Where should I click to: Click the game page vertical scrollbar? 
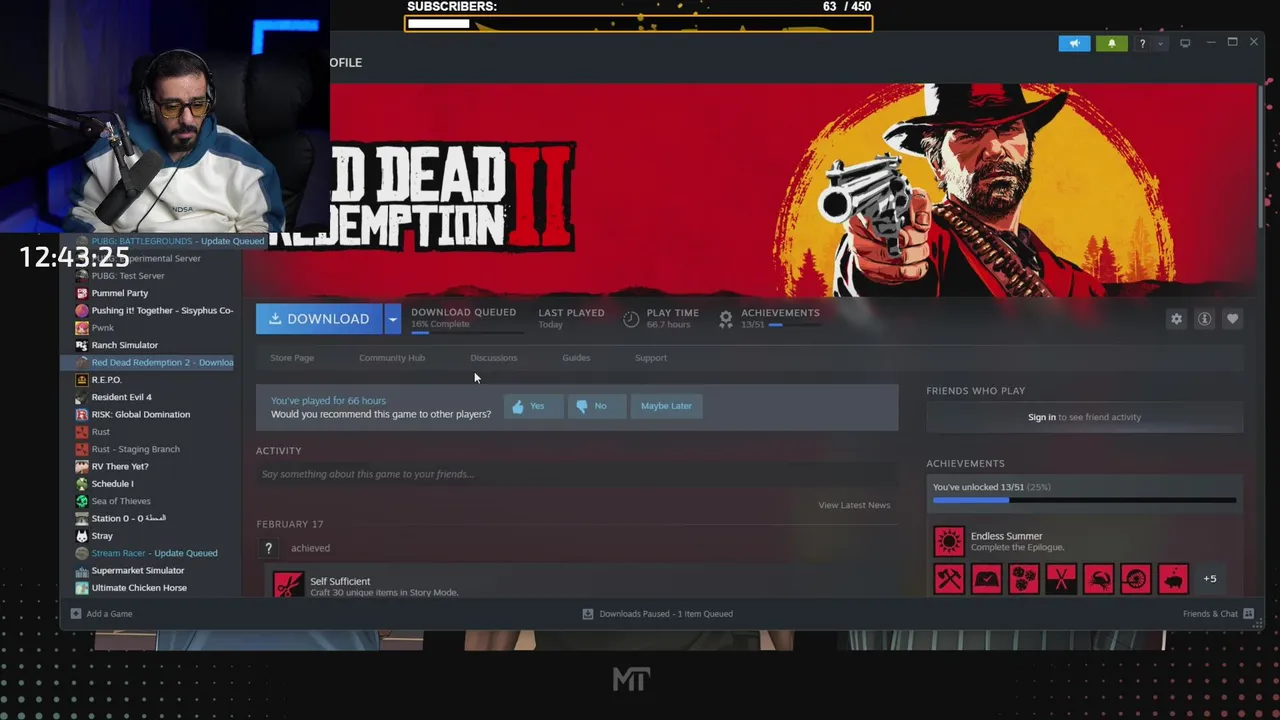point(1260,155)
